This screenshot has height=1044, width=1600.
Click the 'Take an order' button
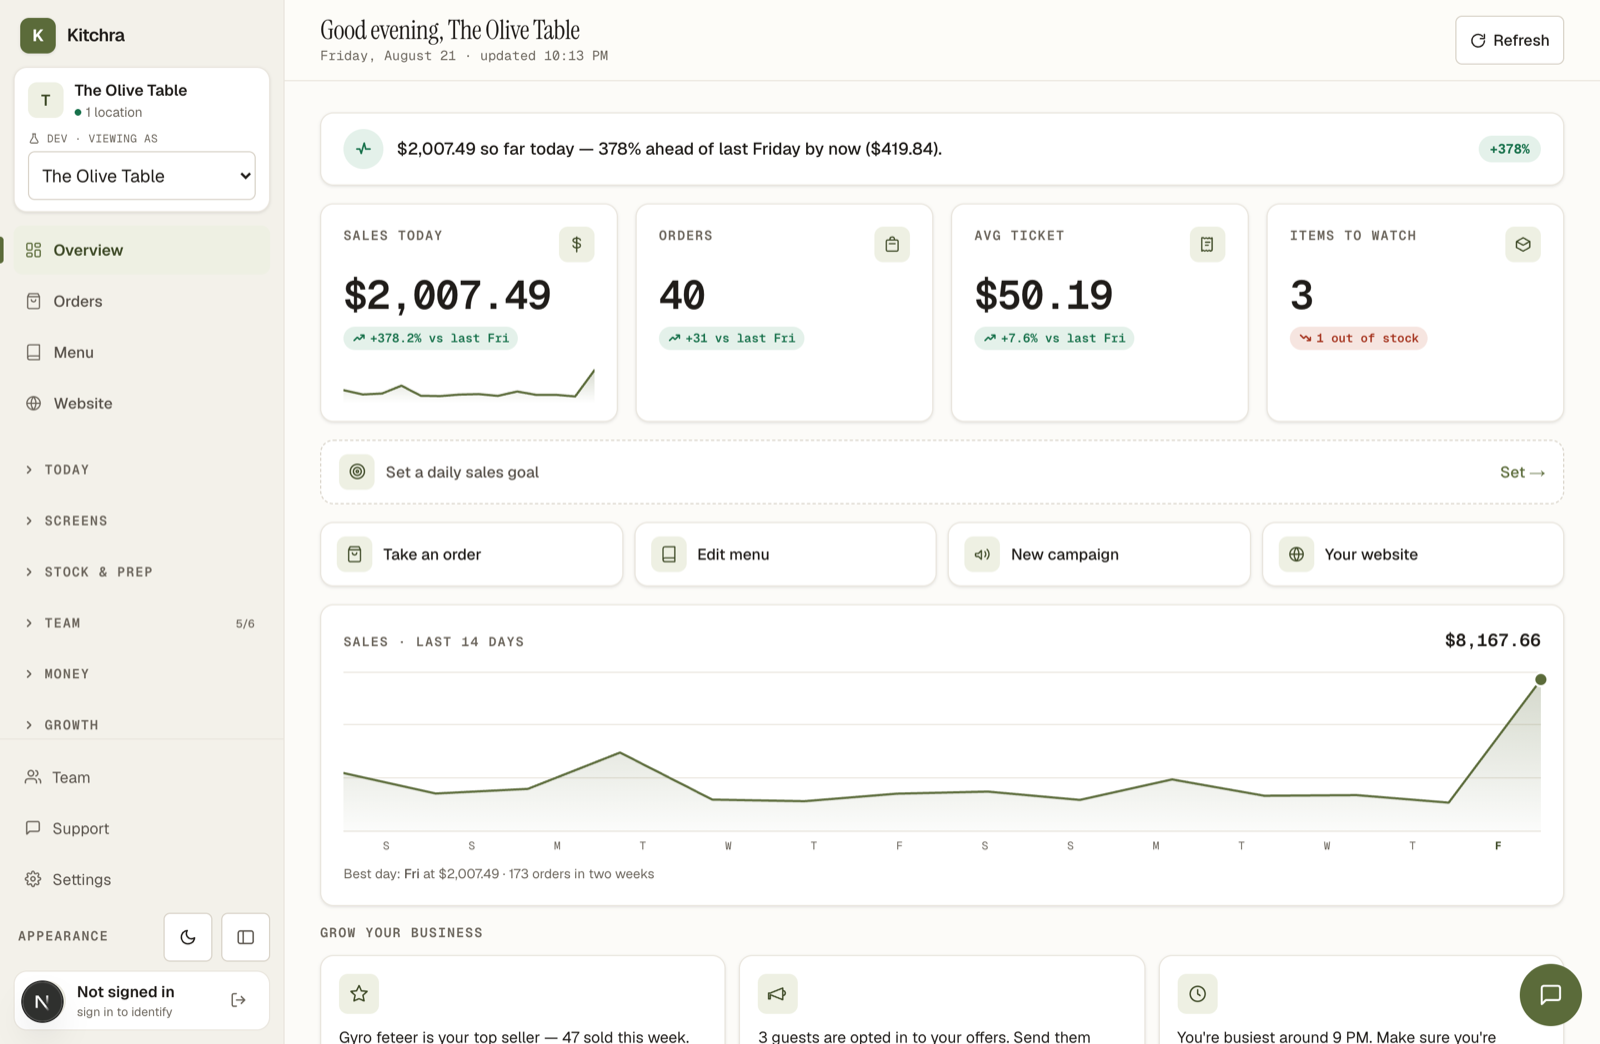tap(471, 554)
